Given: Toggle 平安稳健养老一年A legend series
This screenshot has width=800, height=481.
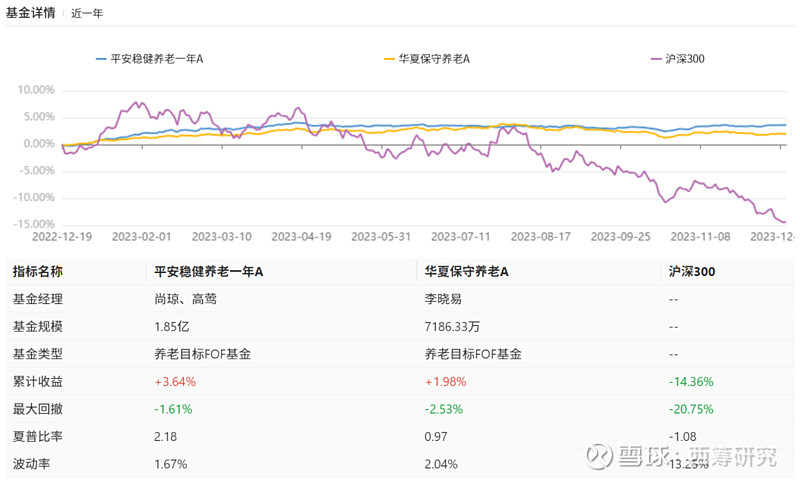Looking at the screenshot, I should (x=149, y=59).
